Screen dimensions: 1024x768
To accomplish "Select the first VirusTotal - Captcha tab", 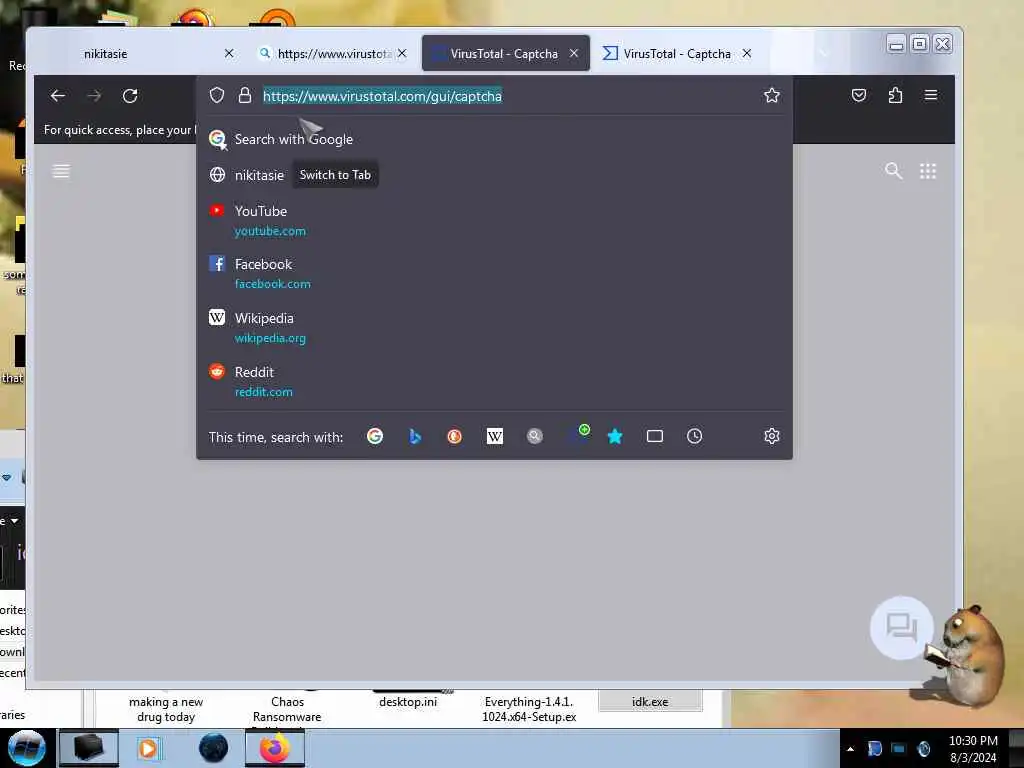I will click(x=504, y=54).
